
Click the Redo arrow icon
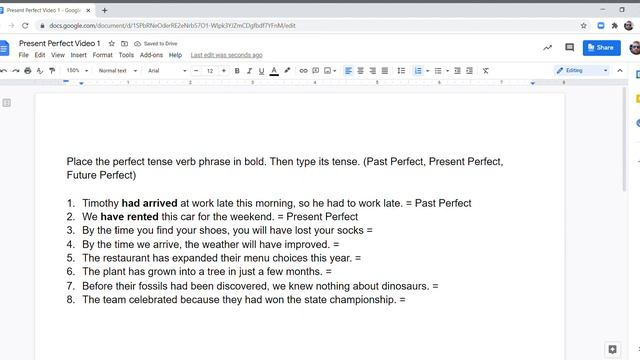pyautogui.click(x=16, y=71)
